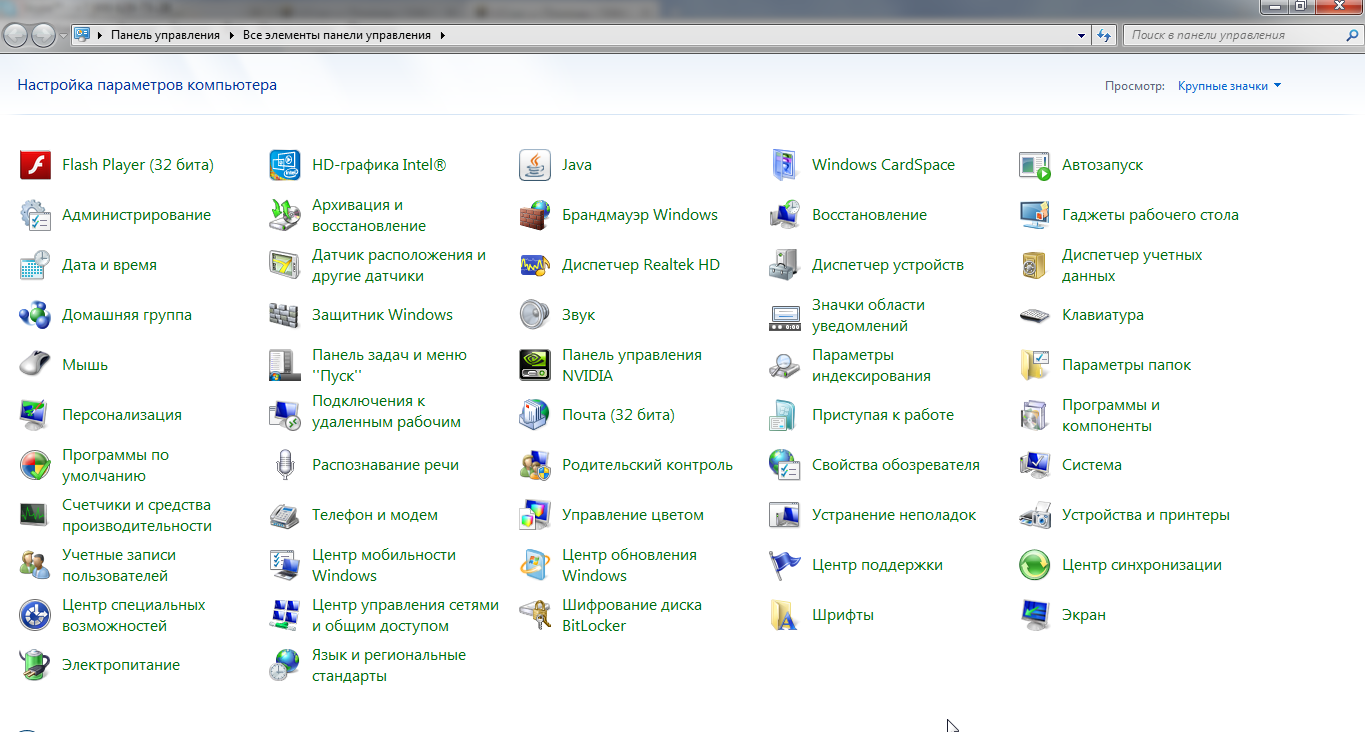Click the Телефон и модем icon
The height and width of the screenshot is (732, 1365).
(285, 515)
